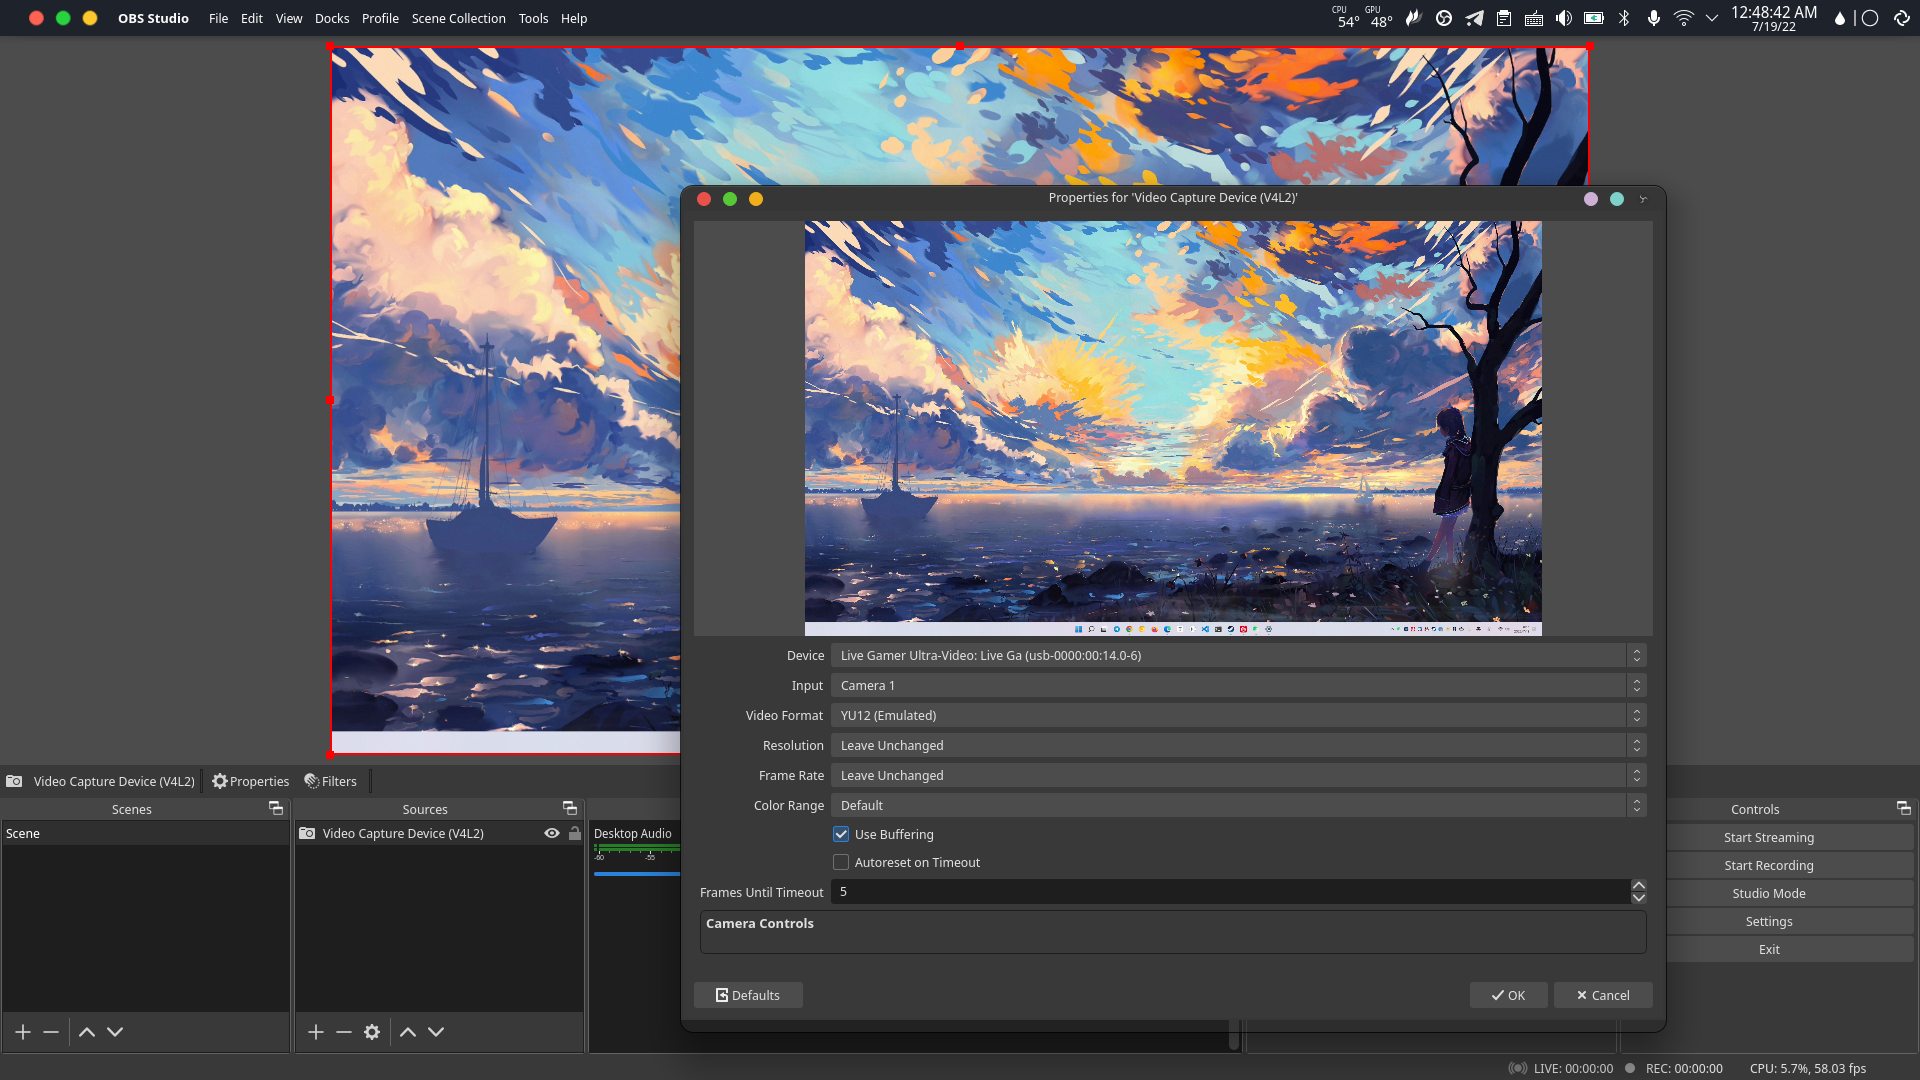Click Start Streaming in Controls
This screenshot has height=1080, width=1920.
click(1768, 838)
